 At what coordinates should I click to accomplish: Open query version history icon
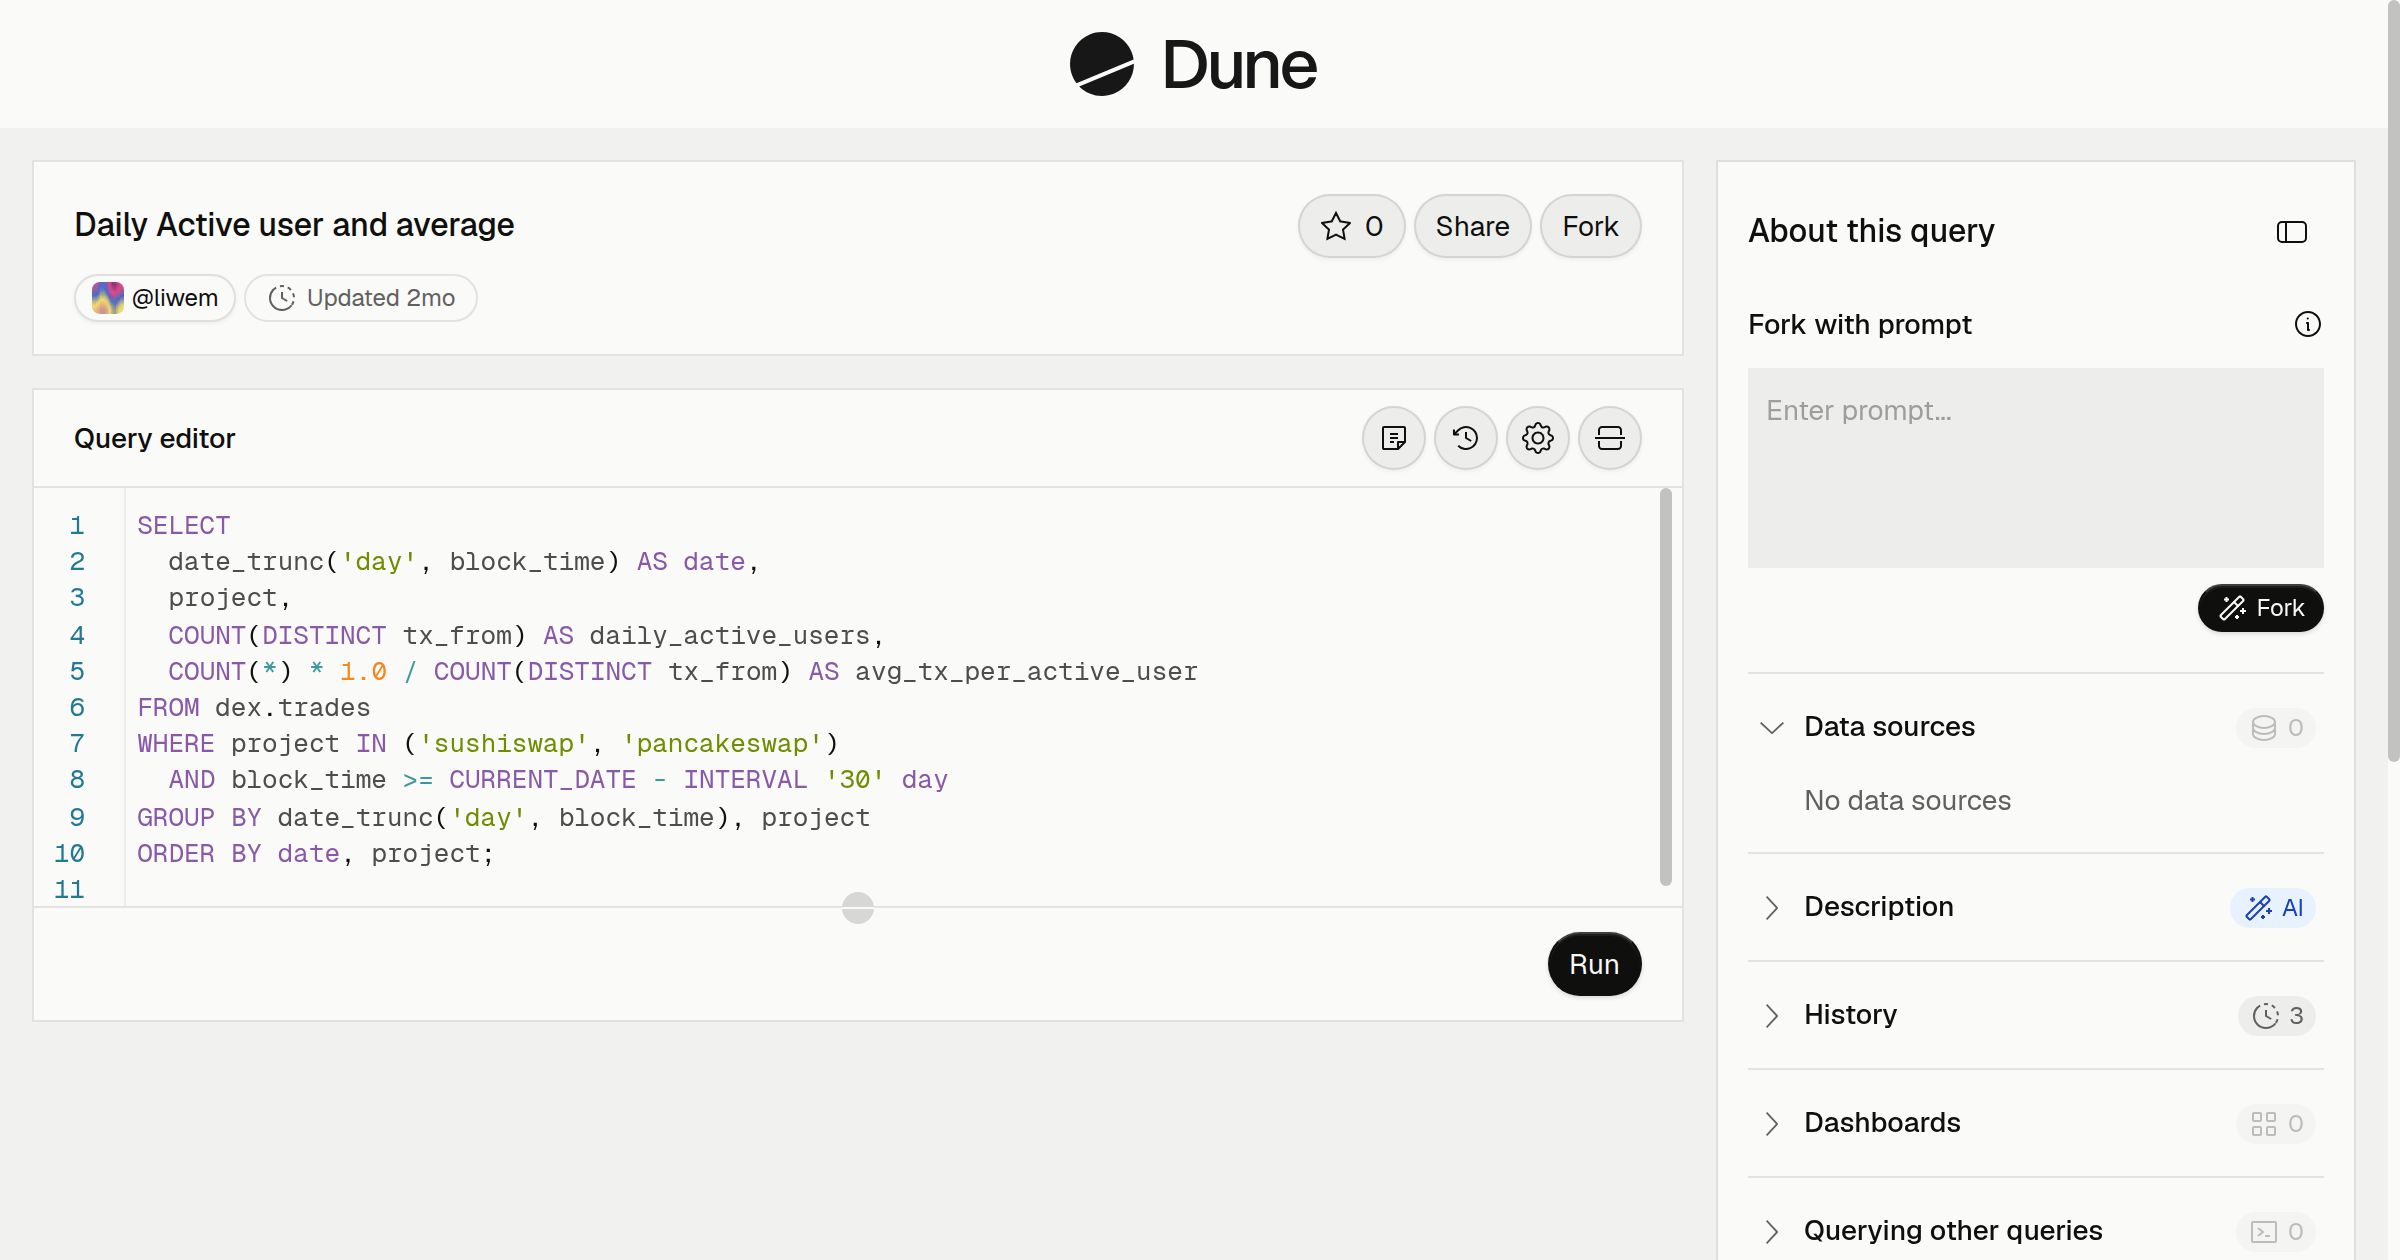pyautogui.click(x=1466, y=438)
